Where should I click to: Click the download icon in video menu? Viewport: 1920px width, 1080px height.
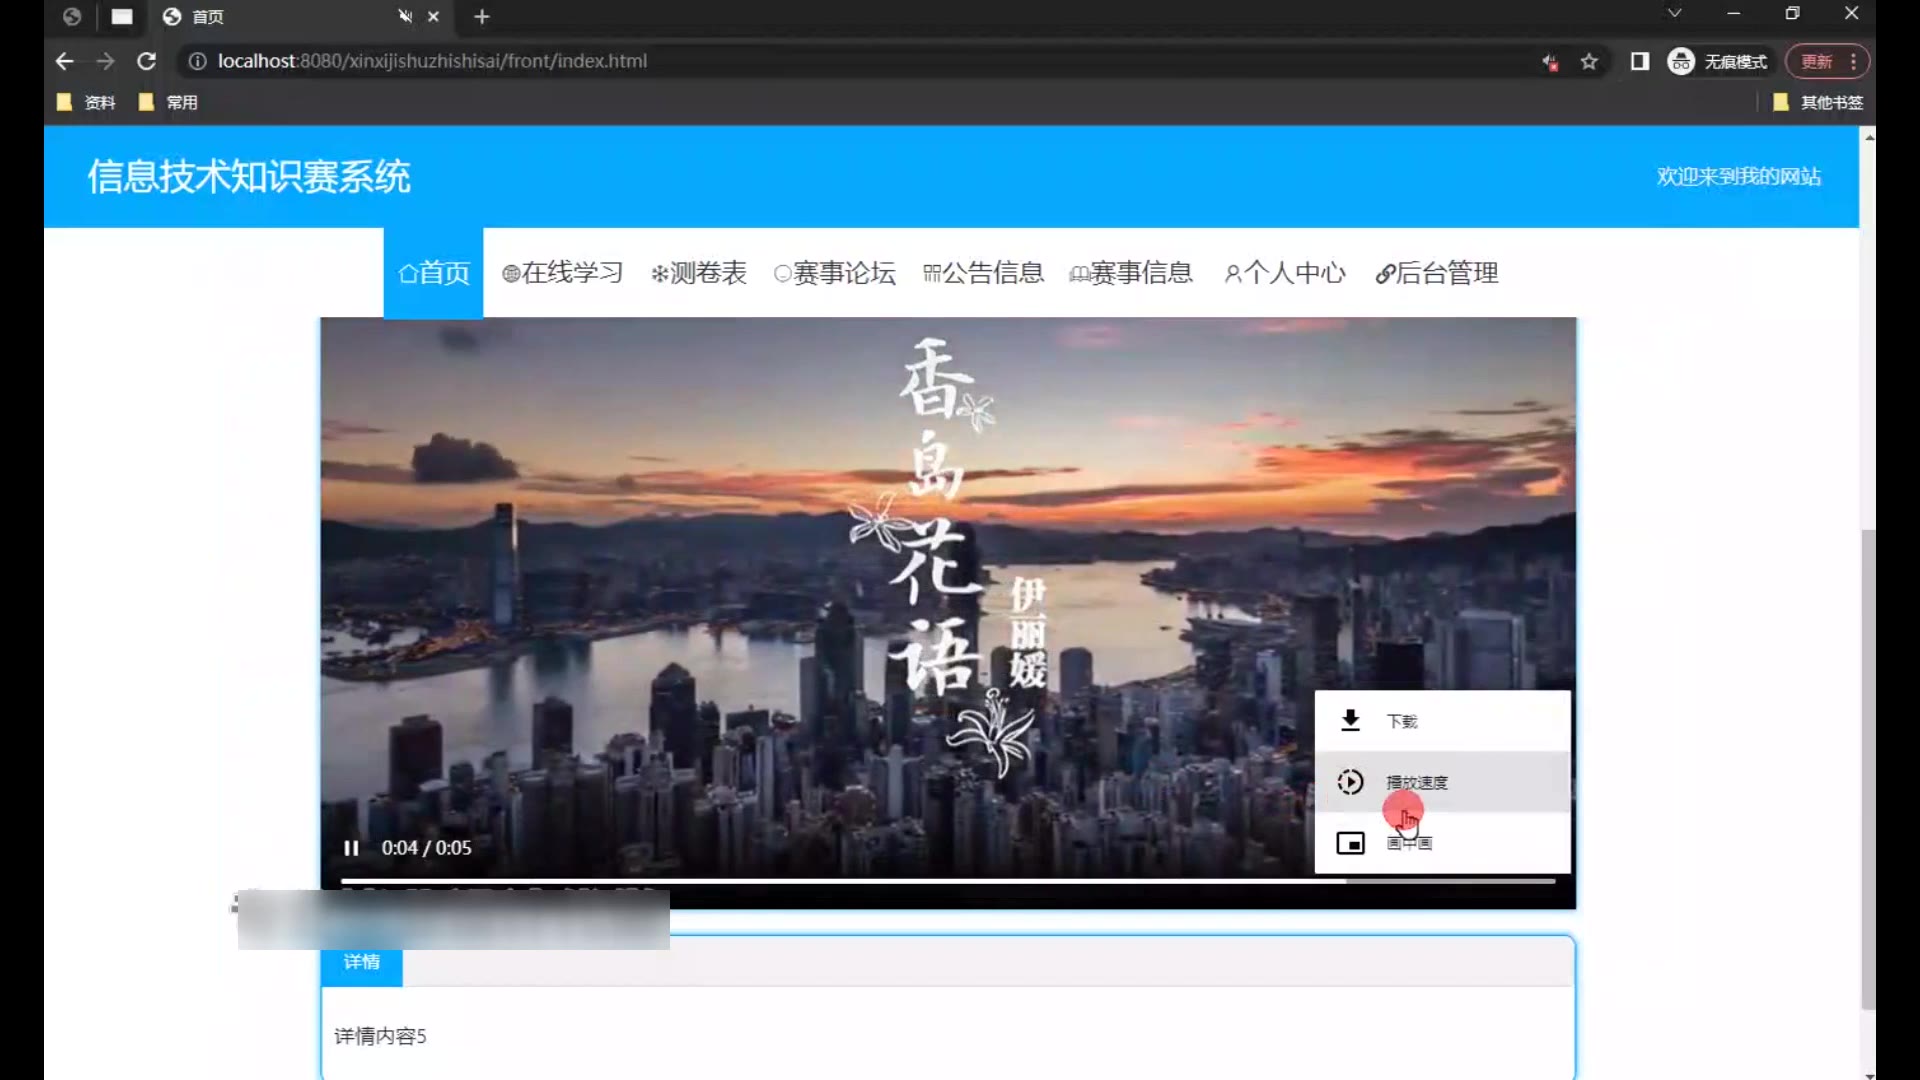(x=1350, y=721)
